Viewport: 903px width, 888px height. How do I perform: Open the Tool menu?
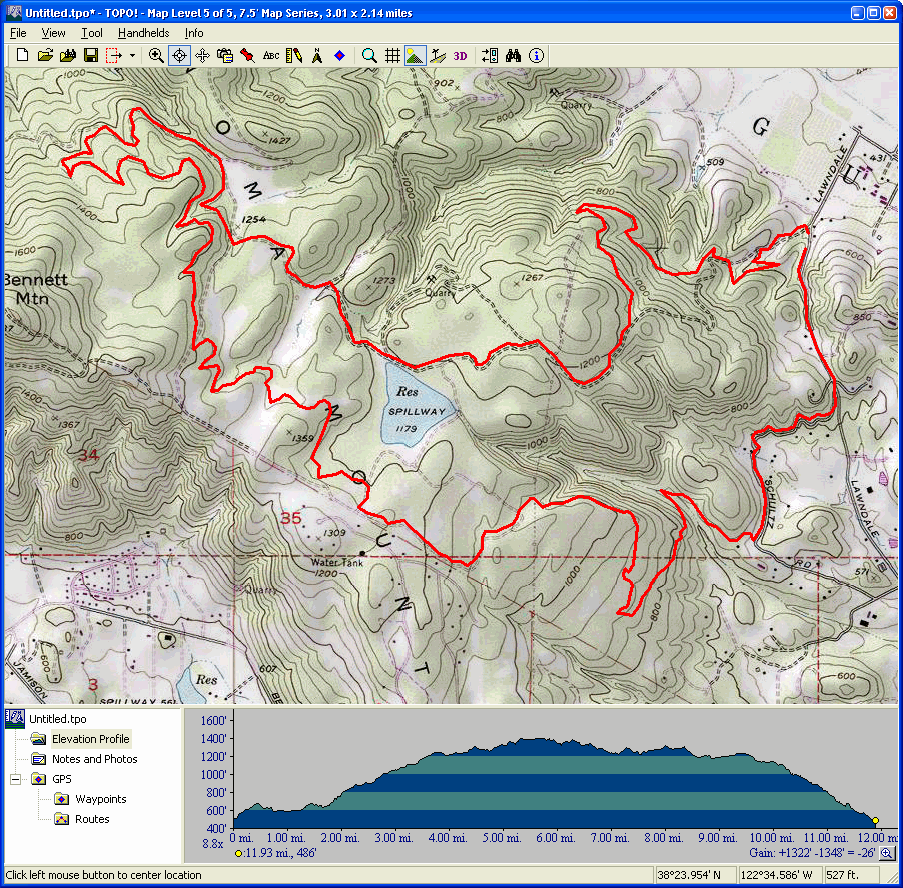92,33
